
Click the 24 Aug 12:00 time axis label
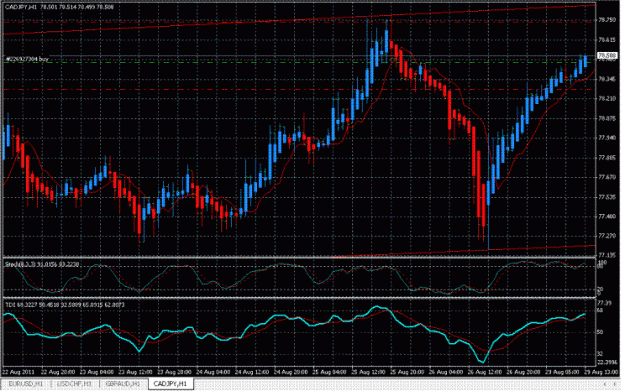coord(252,372)
